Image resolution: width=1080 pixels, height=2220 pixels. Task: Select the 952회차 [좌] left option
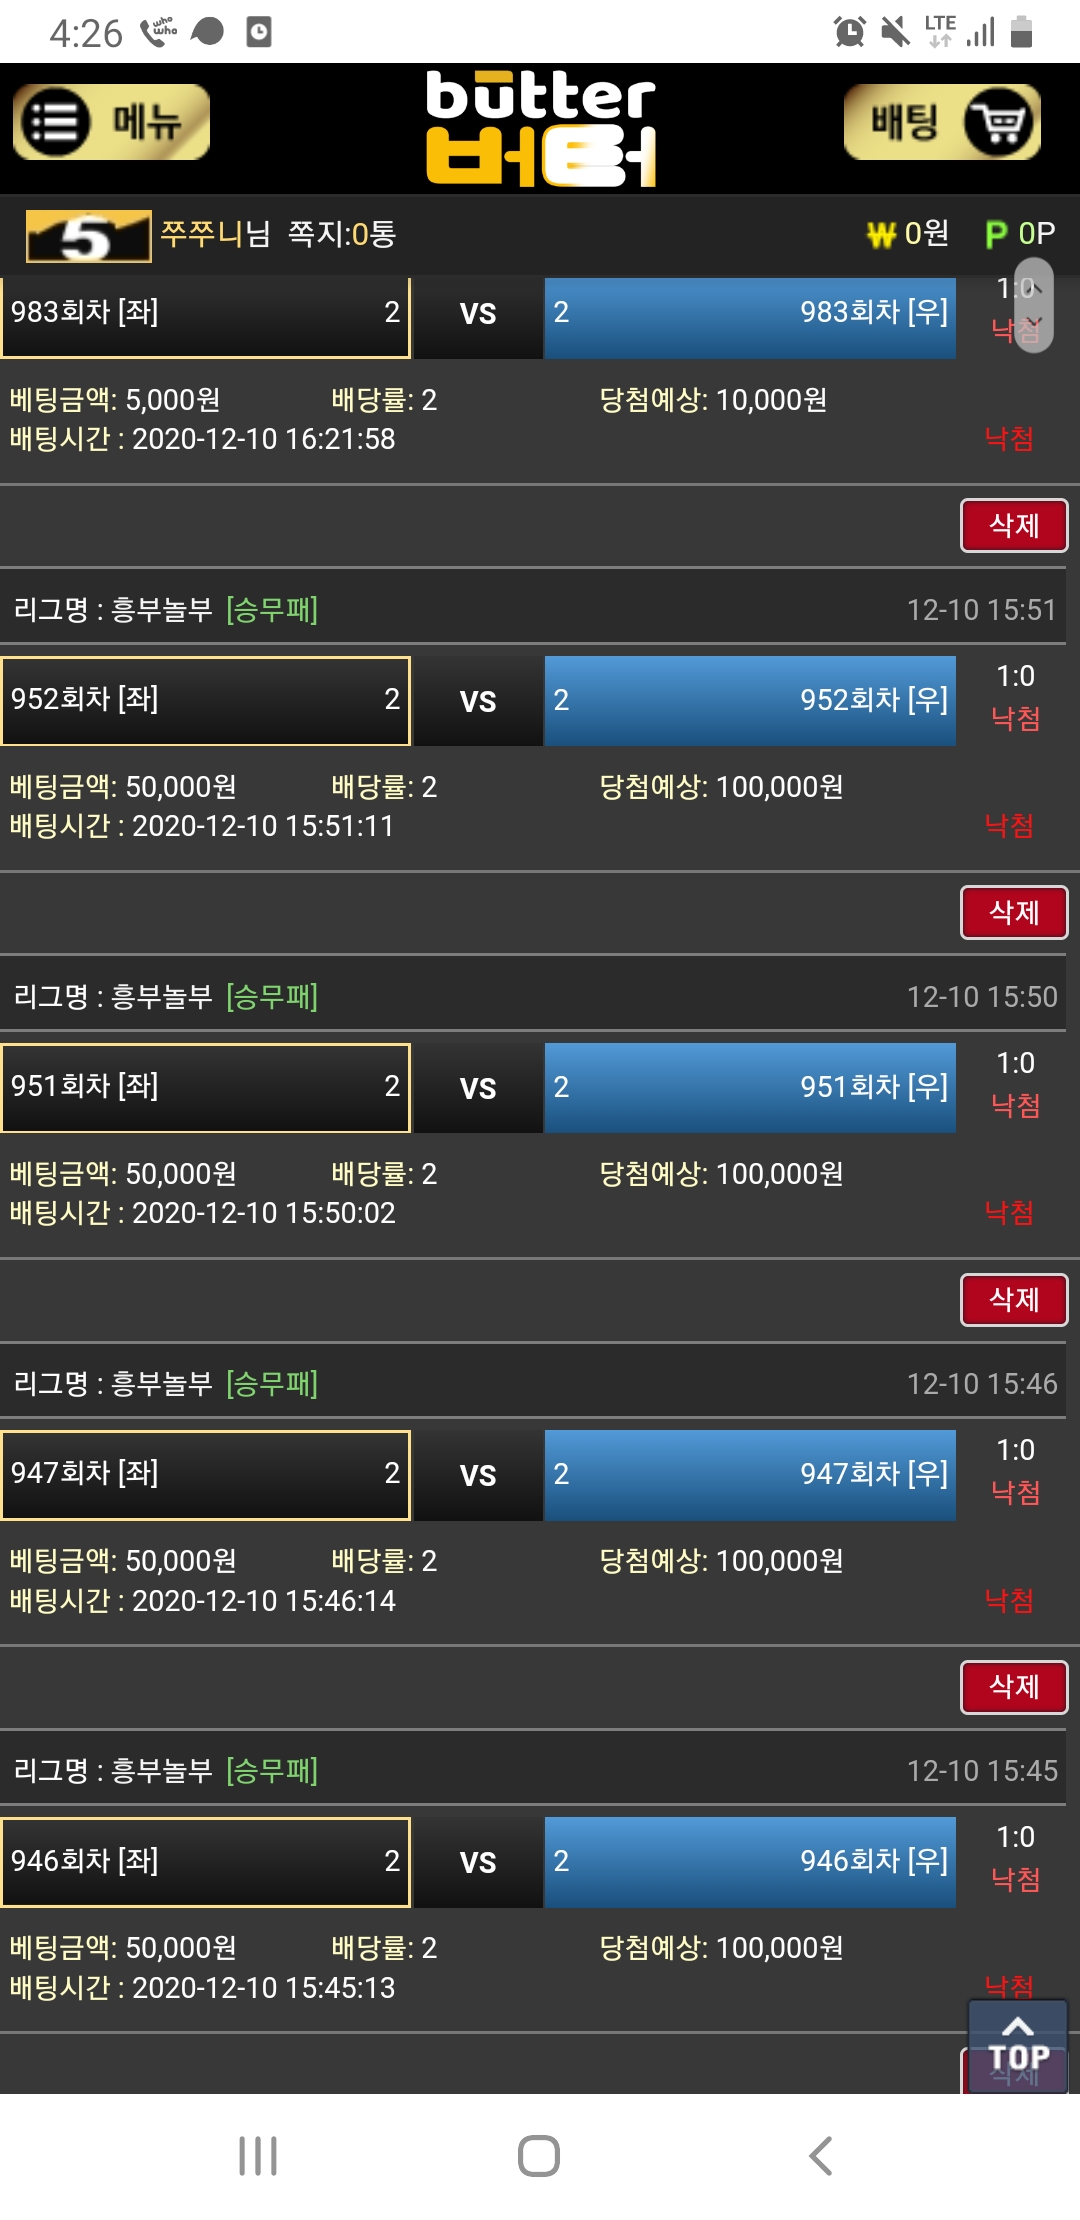[205, 700]
